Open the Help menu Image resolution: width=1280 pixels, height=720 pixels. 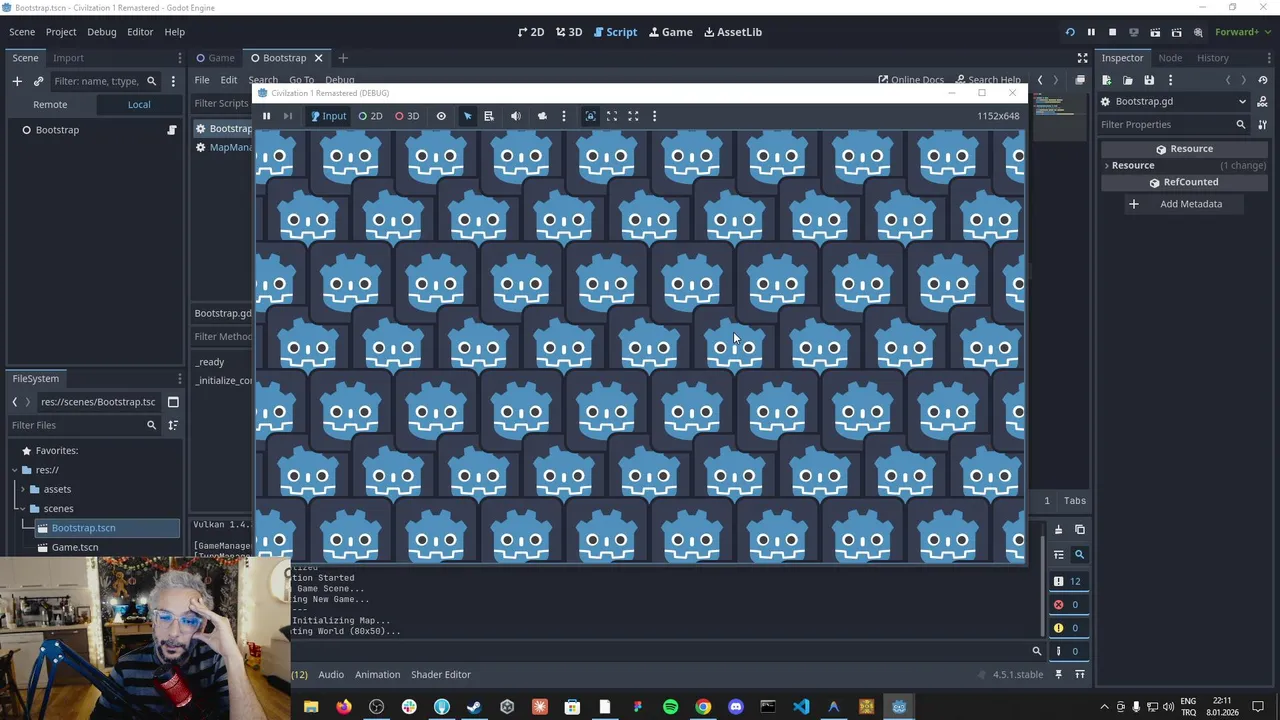click(x=174, y=32)
